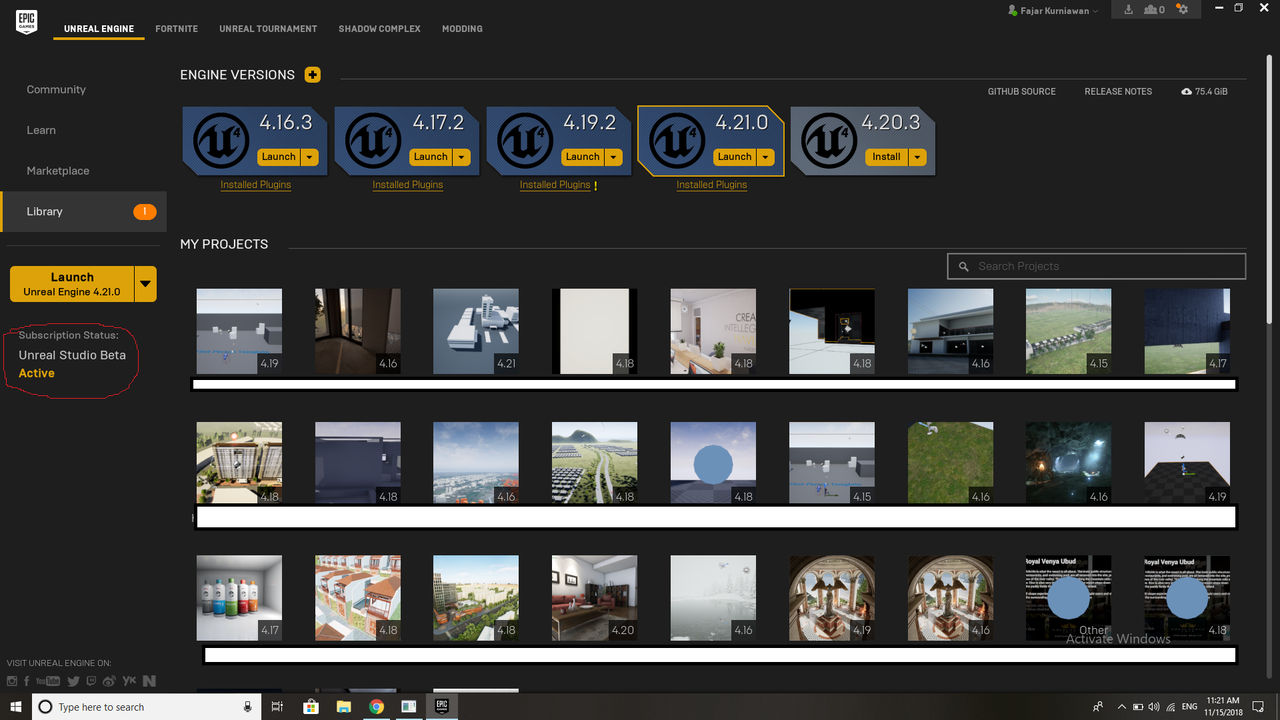Open Installed Plugins link under 4.17.2
The height and width of the screenshot is (720, 1280).
pos(408,185)
